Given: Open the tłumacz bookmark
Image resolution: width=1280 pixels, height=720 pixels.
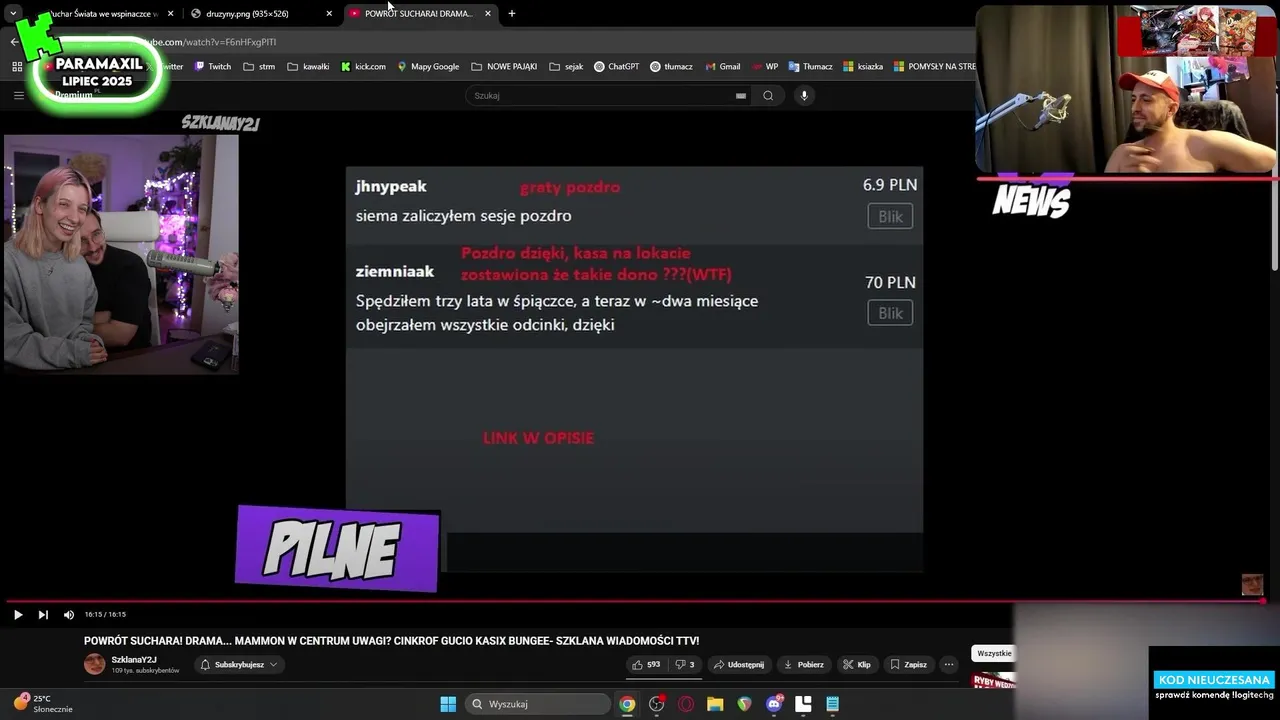Looking at the screenshot, I should pyautogui.click(x=671, y=67).
